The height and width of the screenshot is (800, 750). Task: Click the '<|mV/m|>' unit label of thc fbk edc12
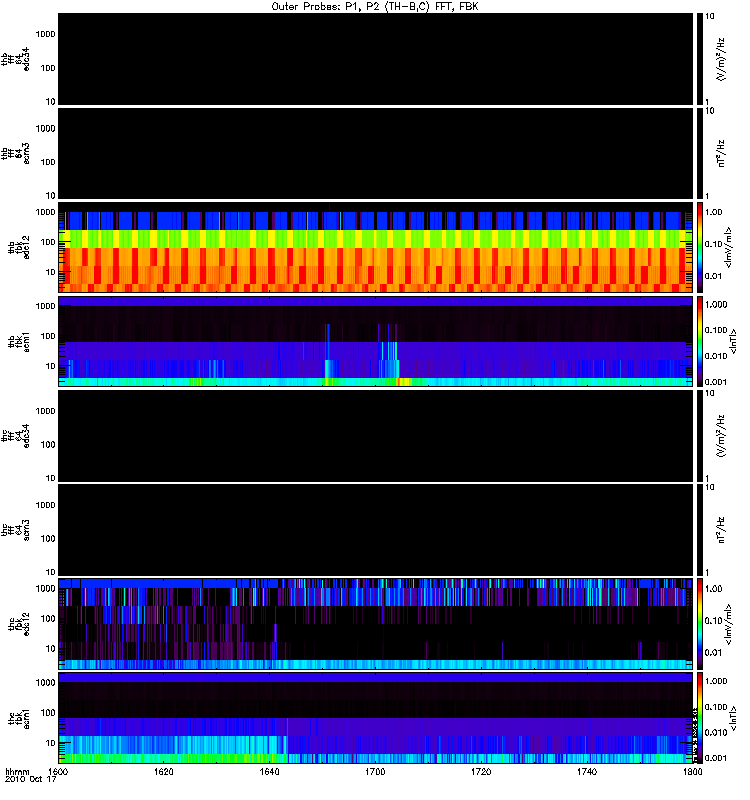coord(728,624)
